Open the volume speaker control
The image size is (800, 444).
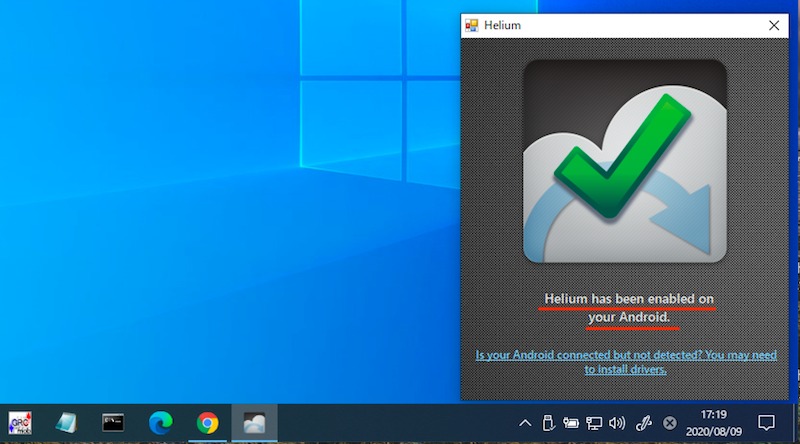tap(617, 422)
